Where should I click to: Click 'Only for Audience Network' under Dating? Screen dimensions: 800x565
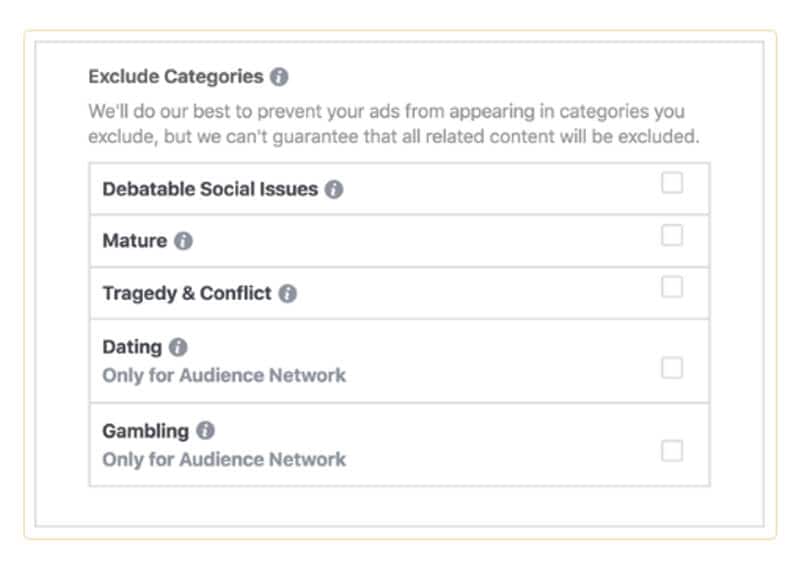coord(224,376)
